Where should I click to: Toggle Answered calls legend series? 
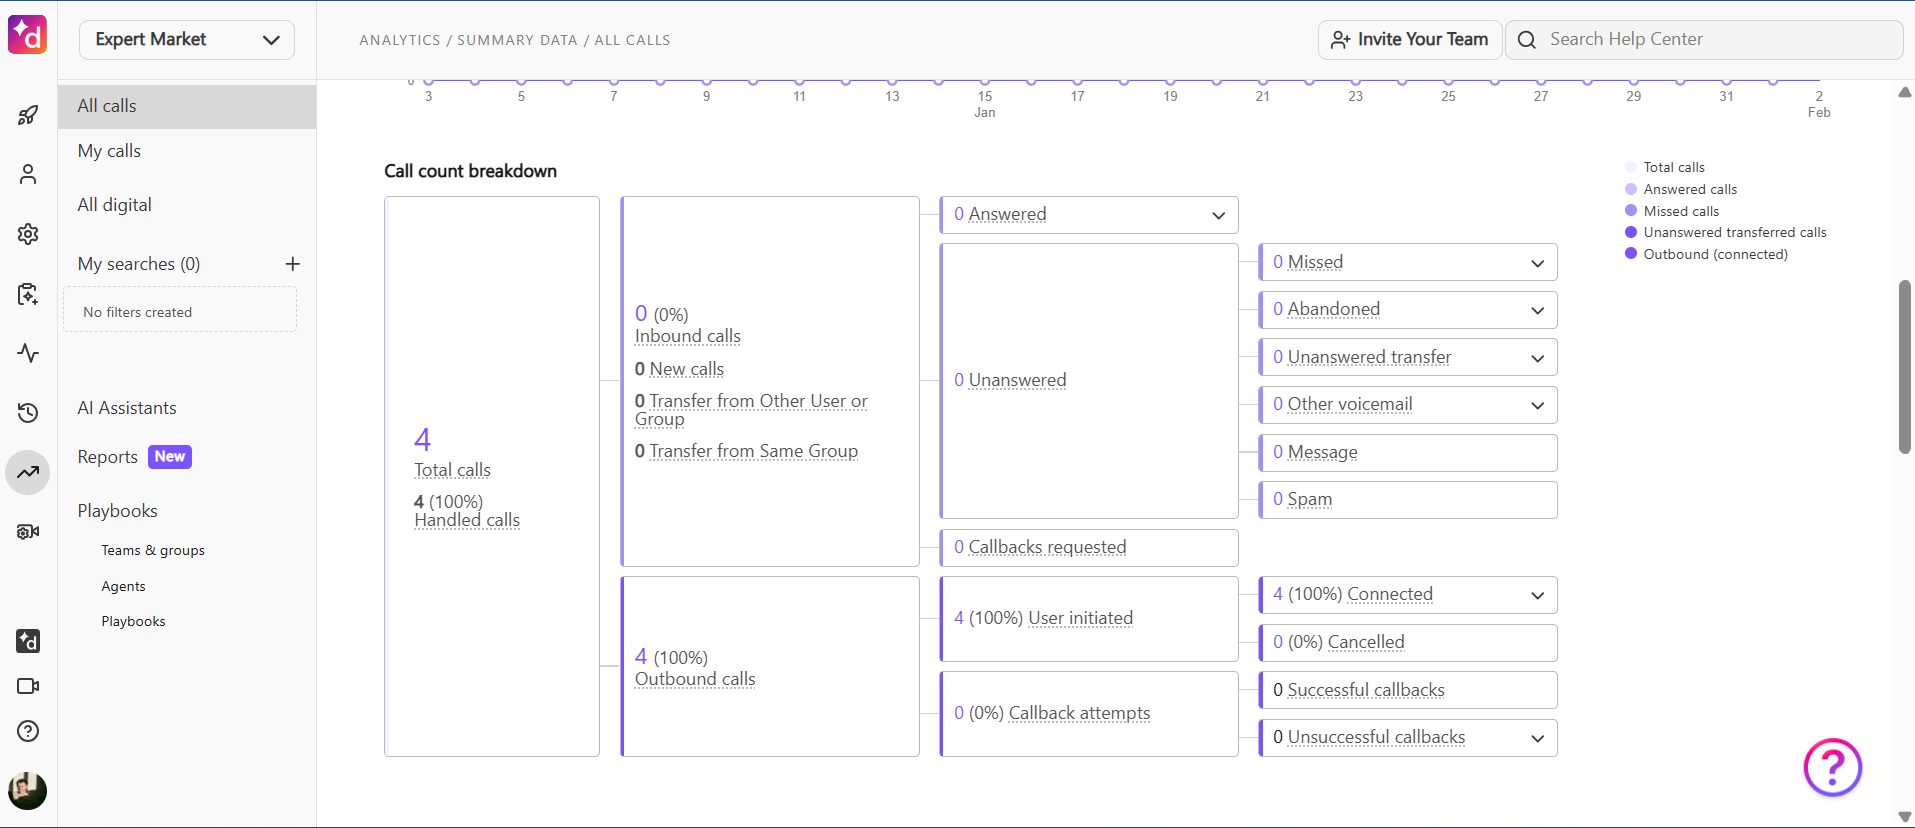coord(1681,189)
